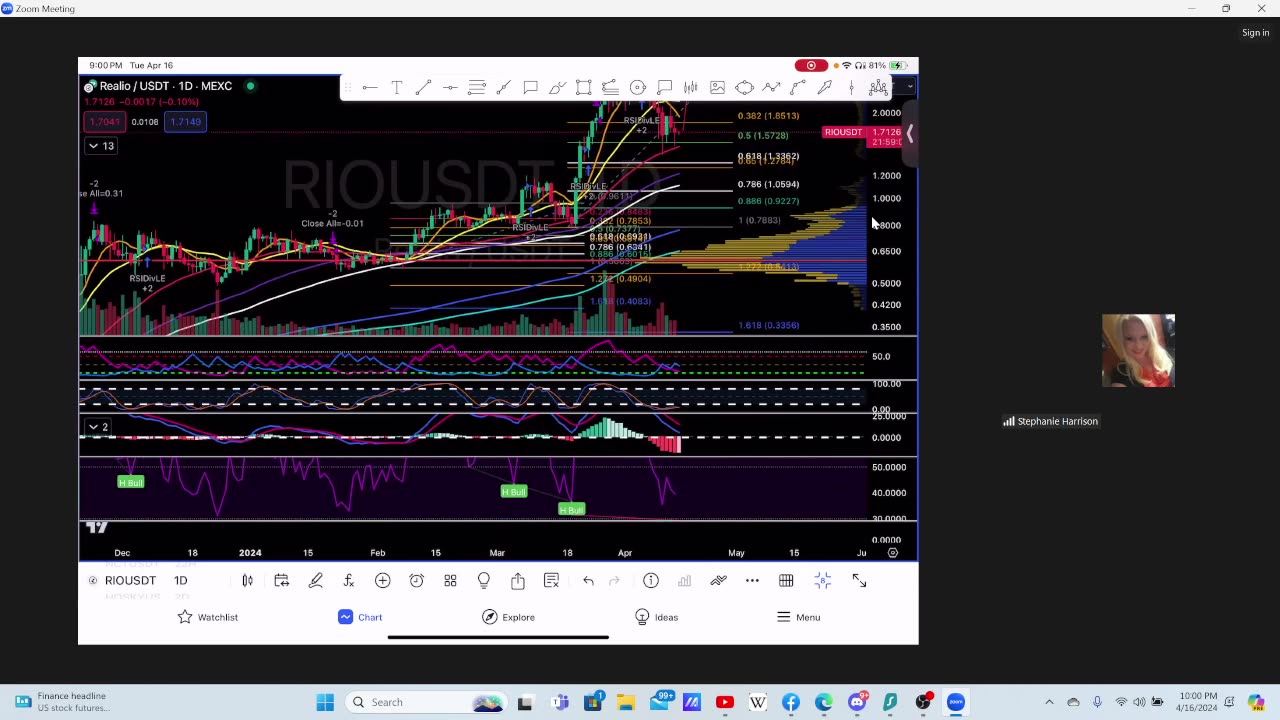1280x720 pixels.
Task: Select the callout comment drawing tool
Action: pos(530,88)
